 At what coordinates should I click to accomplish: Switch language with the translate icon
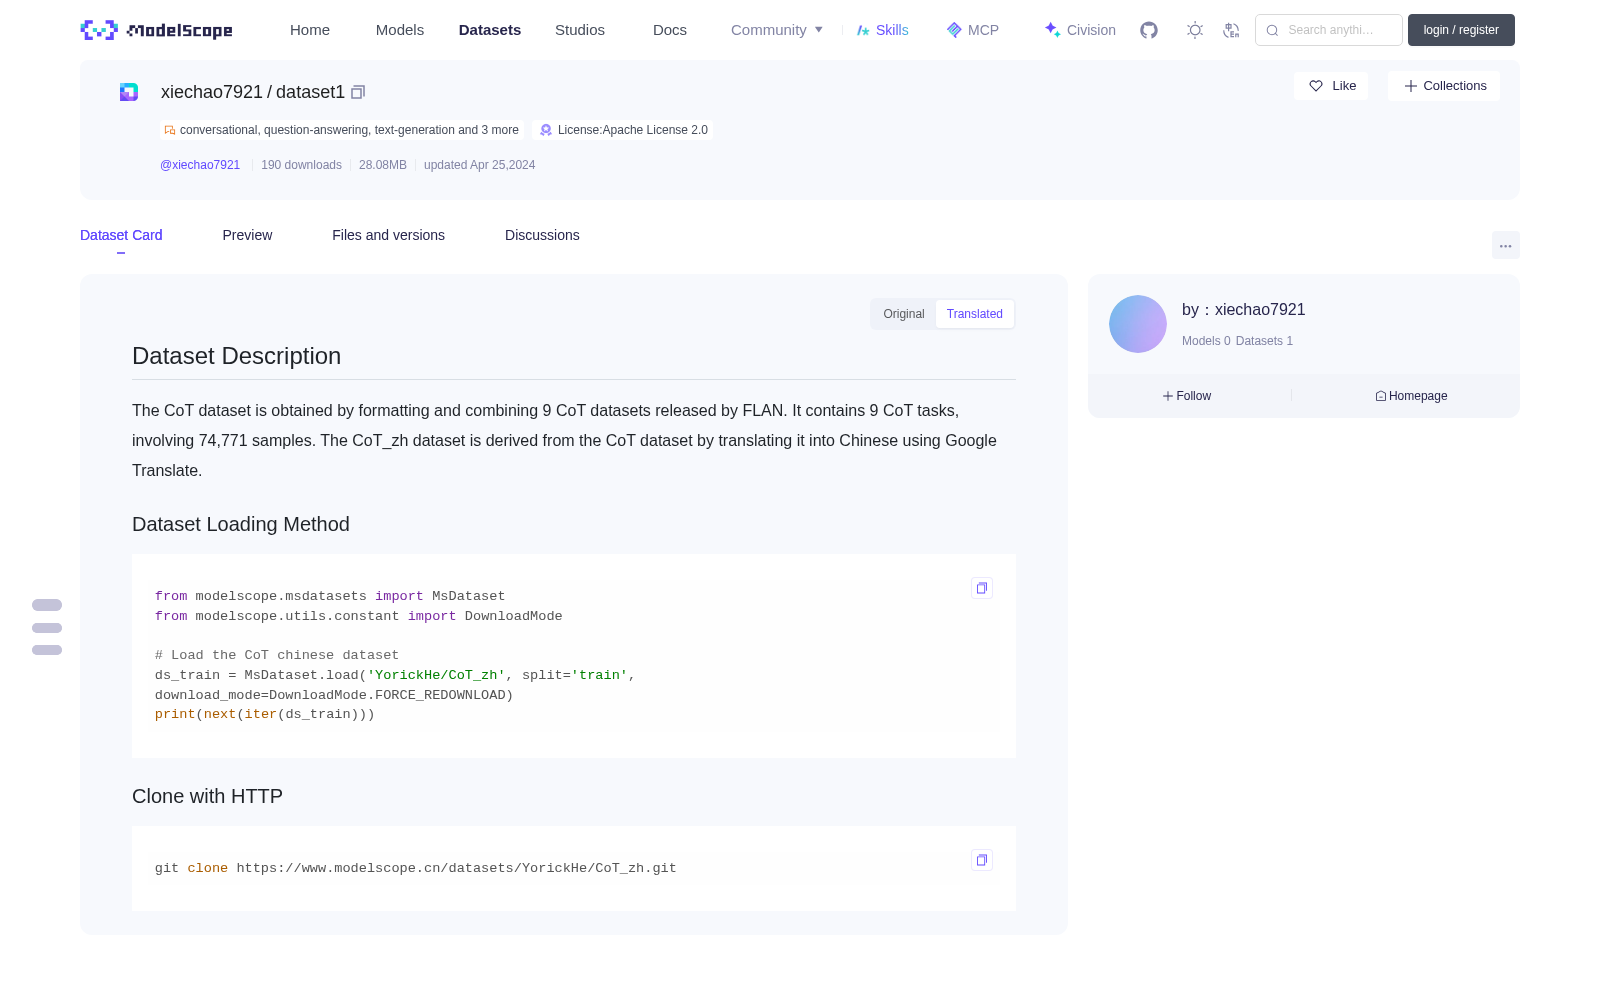pyautogui.click(x=1231, y=30)
